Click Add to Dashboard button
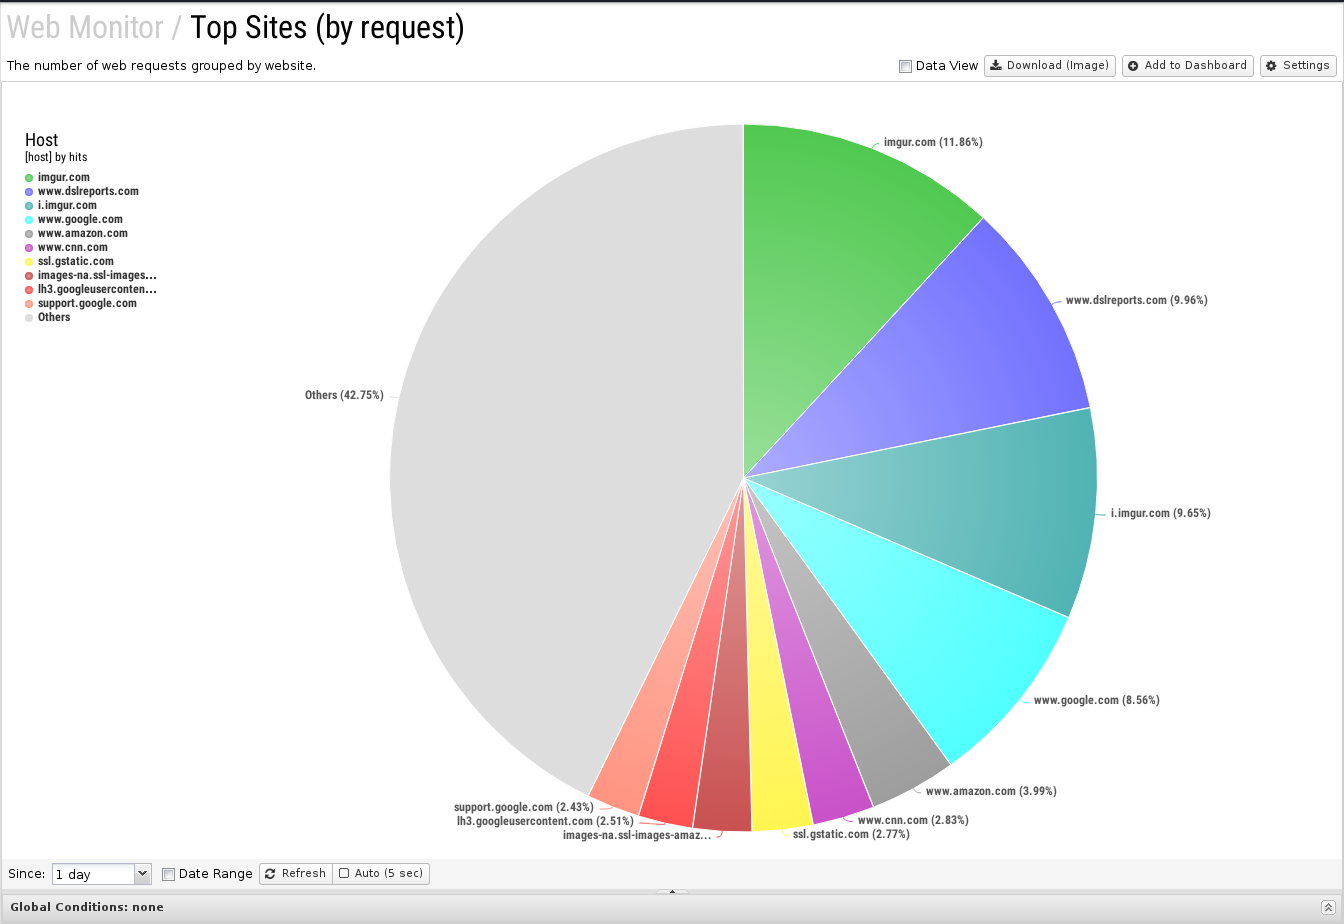The image size is (1344, 924). pos(1187,65)
